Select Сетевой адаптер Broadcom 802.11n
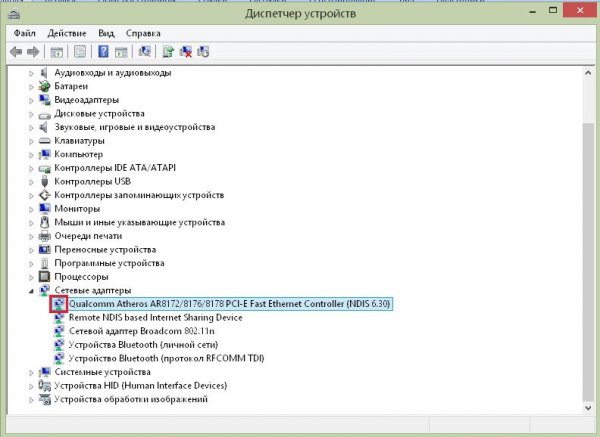Image resolution: width=600 pixels, height=437 pixels. click(x=132, y=331)
